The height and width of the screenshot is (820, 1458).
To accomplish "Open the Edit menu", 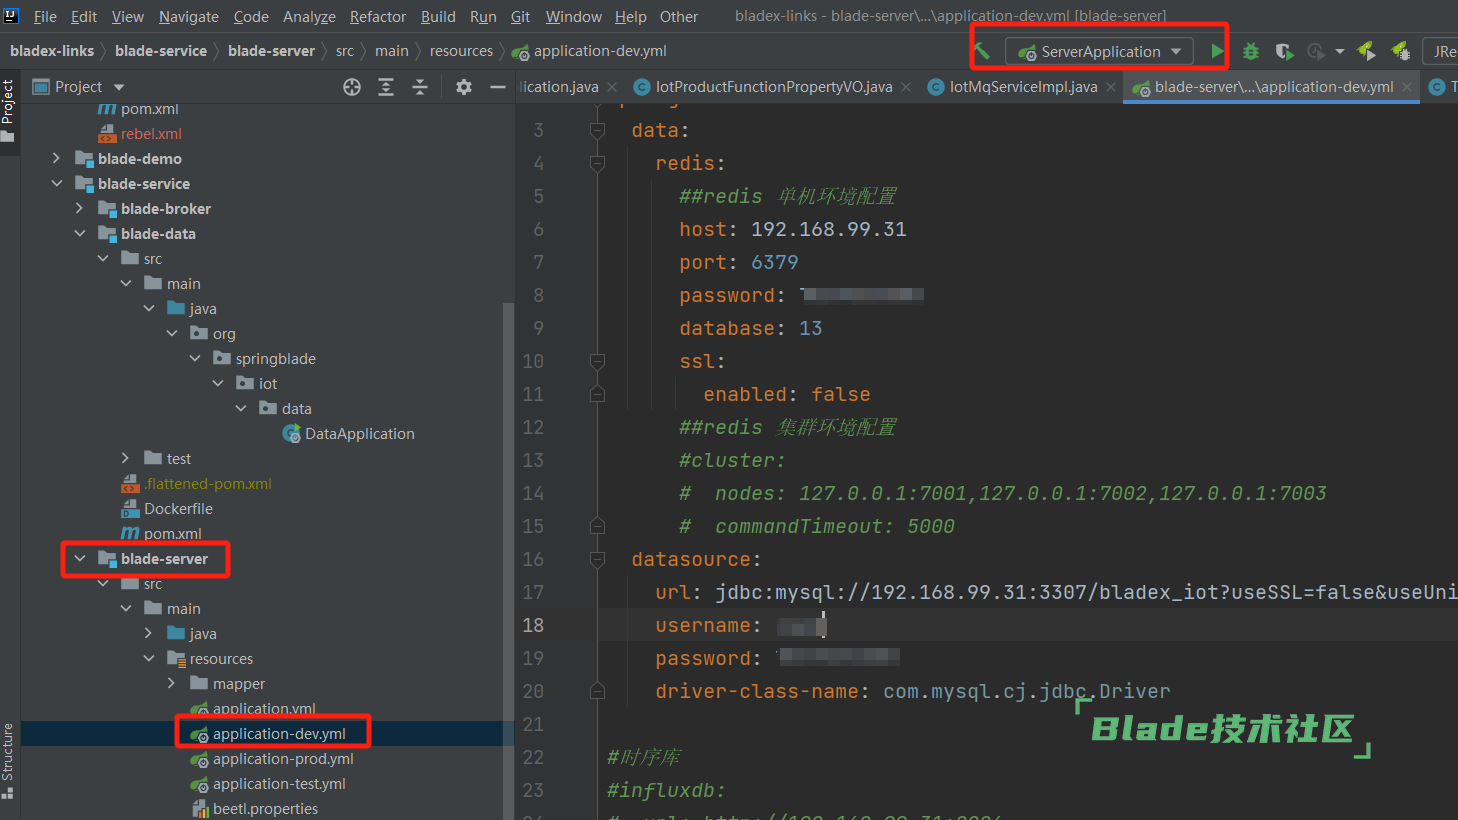I will click(84, 17).
